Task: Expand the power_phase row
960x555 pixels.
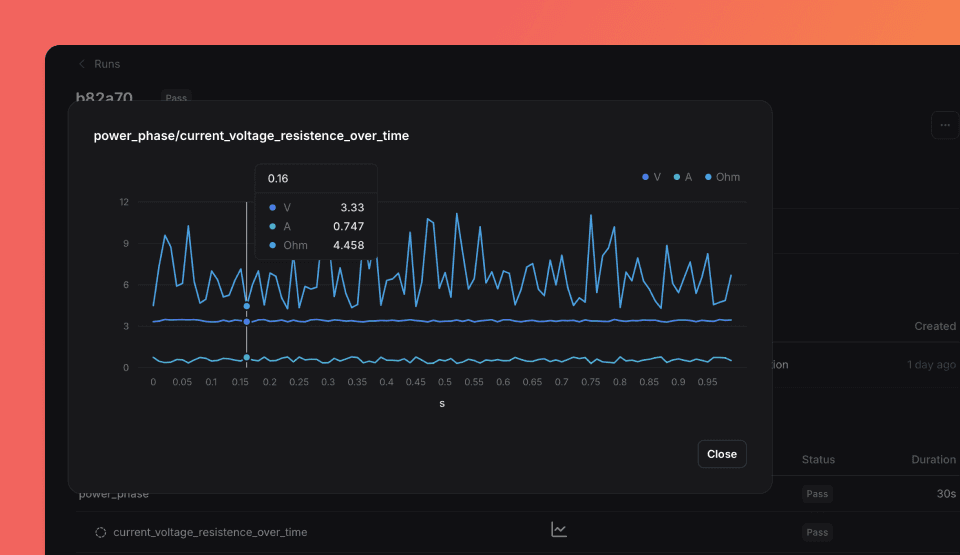Action: 114,494
